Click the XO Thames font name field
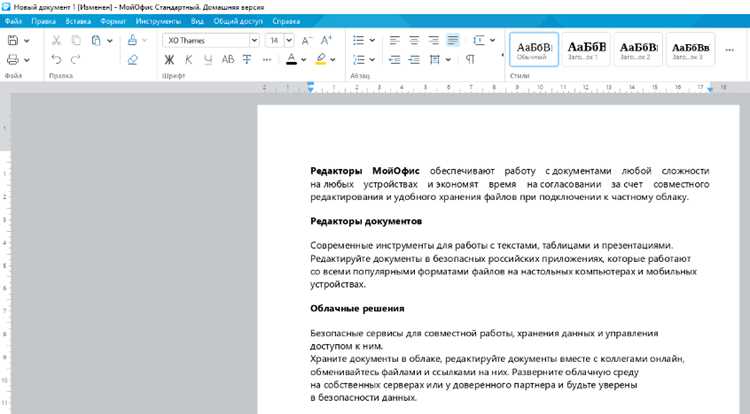750x414 pixels. coord(206,41)
